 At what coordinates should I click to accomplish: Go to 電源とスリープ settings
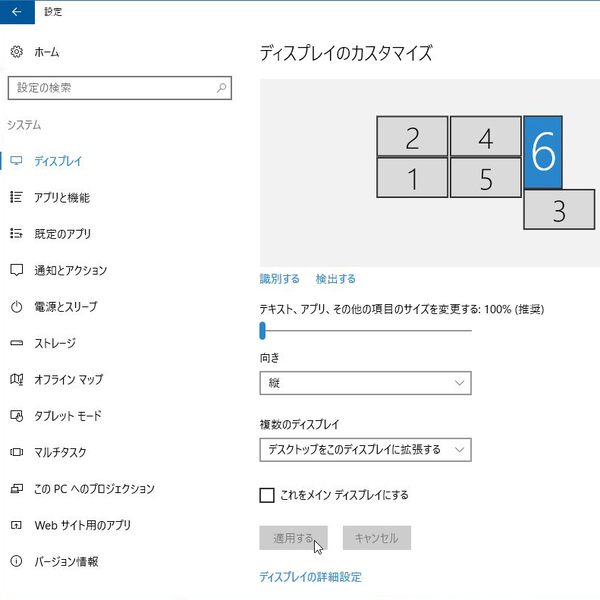click(x=66, y=307)
